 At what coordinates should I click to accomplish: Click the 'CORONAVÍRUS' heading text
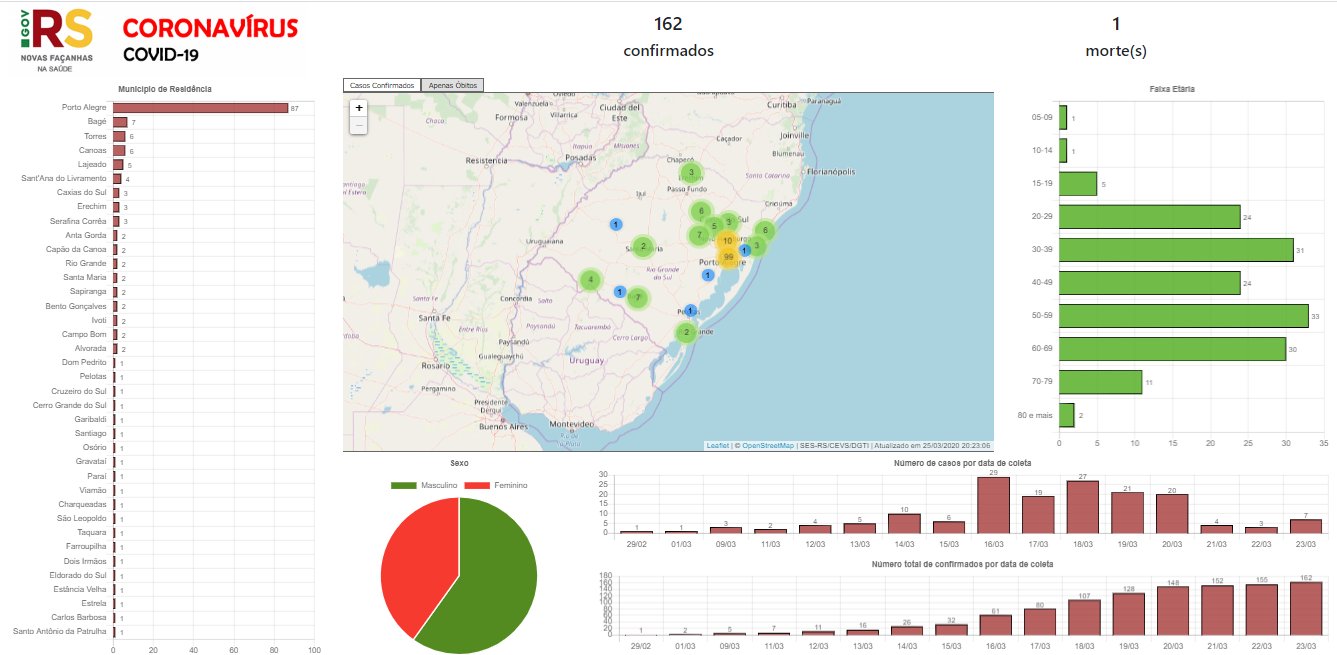[x=210, y=28]
